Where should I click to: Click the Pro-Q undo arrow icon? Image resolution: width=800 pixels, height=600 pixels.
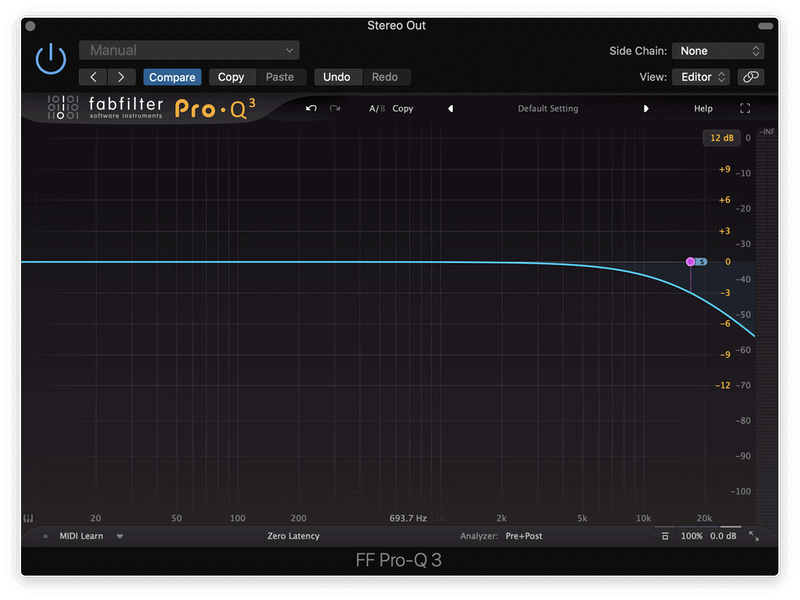pos(311,108)
